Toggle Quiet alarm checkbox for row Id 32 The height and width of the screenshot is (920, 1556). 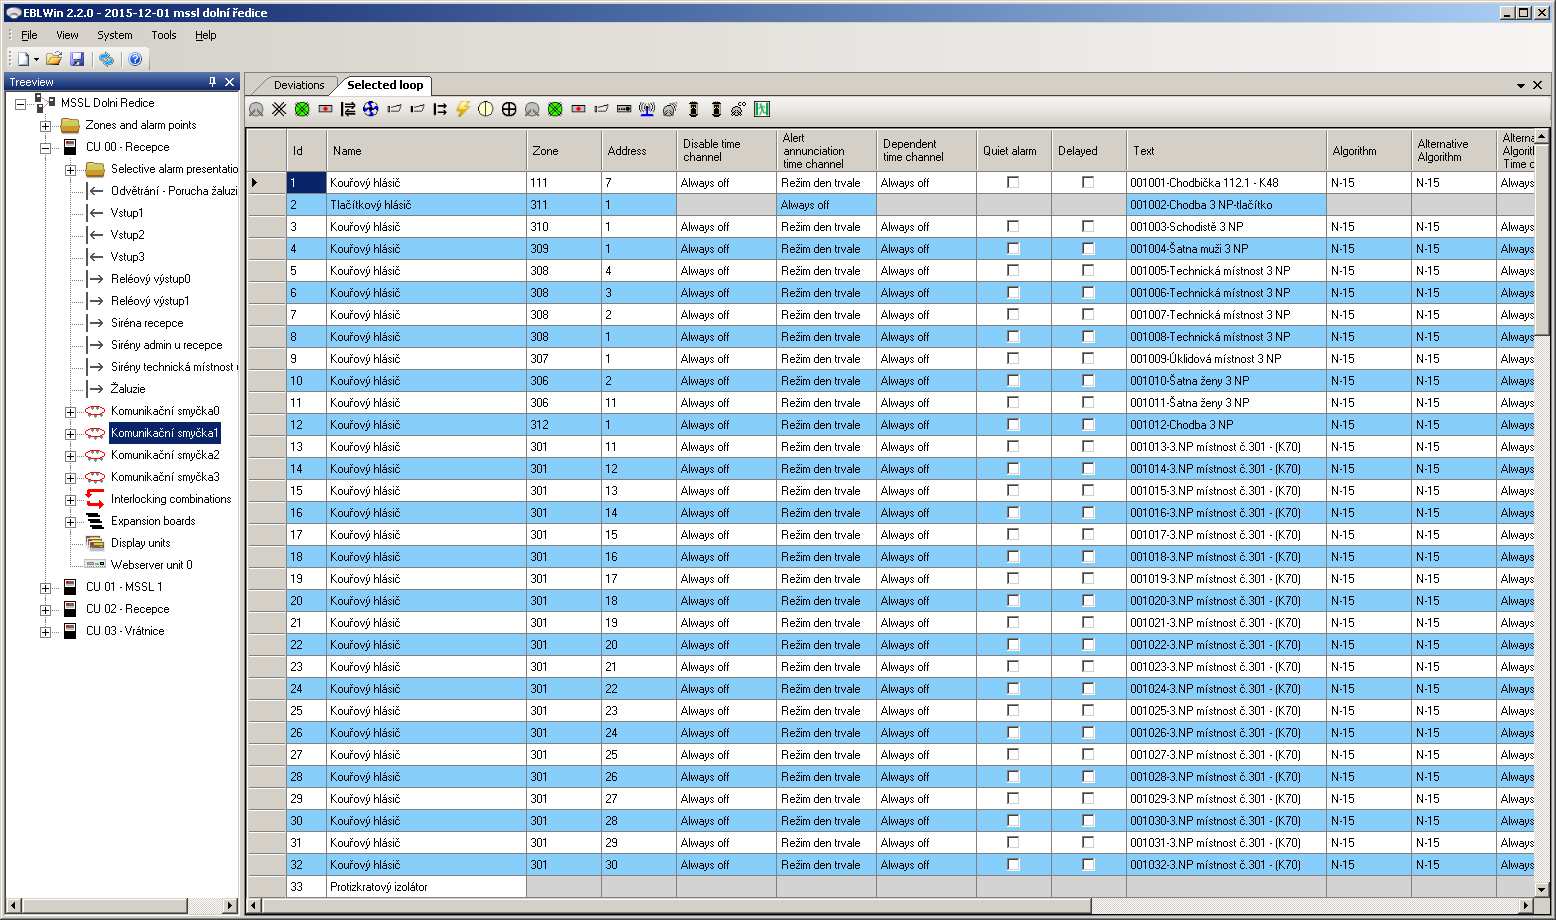(x=1013, y=864)
